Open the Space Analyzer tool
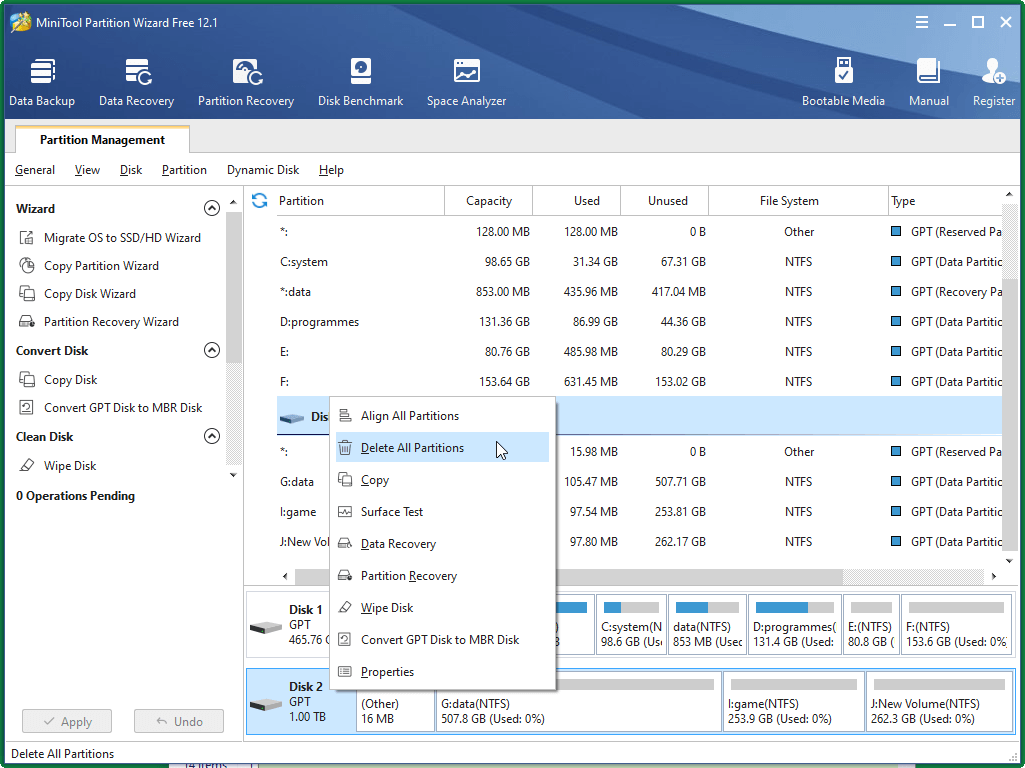 (466, 82)
